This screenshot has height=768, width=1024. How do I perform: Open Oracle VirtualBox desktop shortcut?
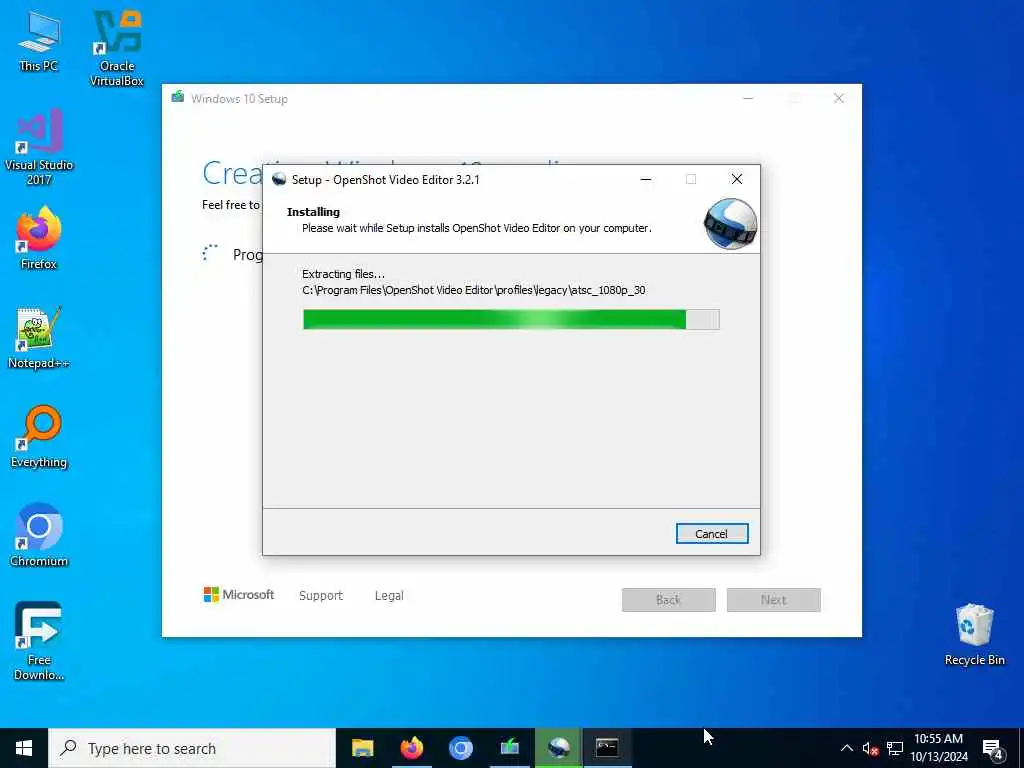tap(116, 48)
